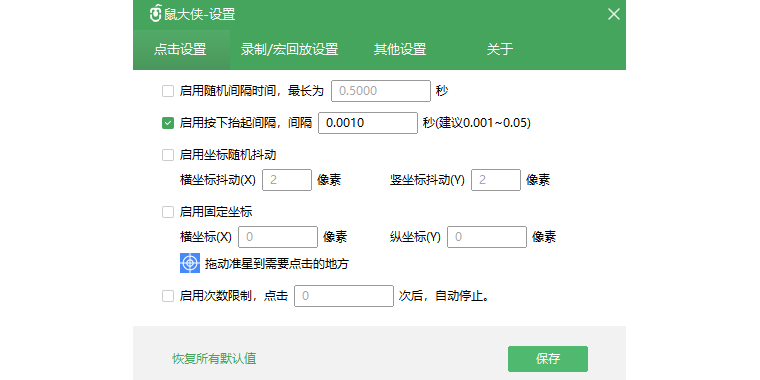The height and width of the screenshot is (380, 760).
Task: Click the blue crosshair target icon
Action: tap(190, 263)
